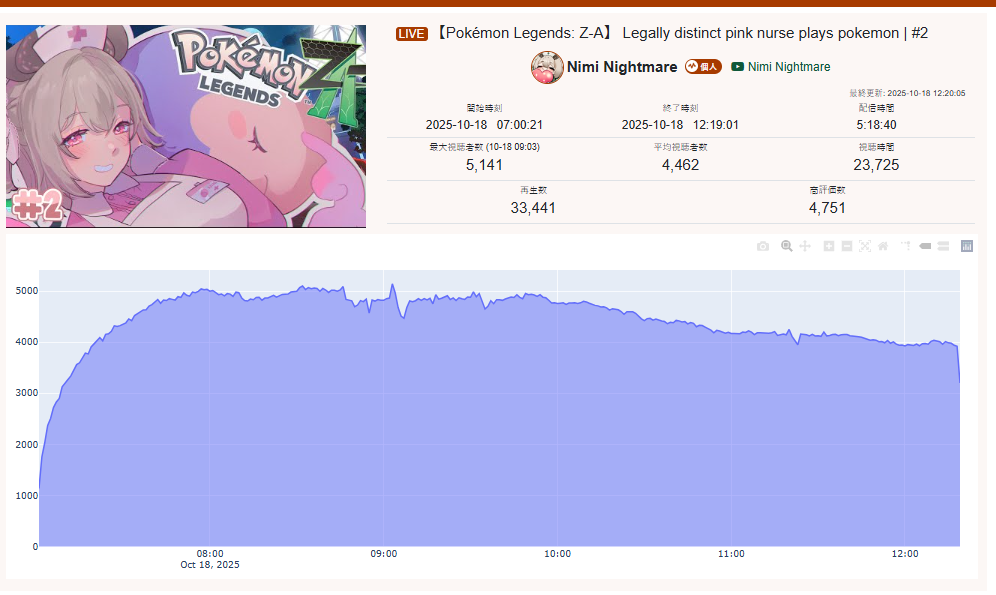Screen dimensions: 996x595
Task: Click the orange 個人 badge next to streamer name
Action: point(703,67)
